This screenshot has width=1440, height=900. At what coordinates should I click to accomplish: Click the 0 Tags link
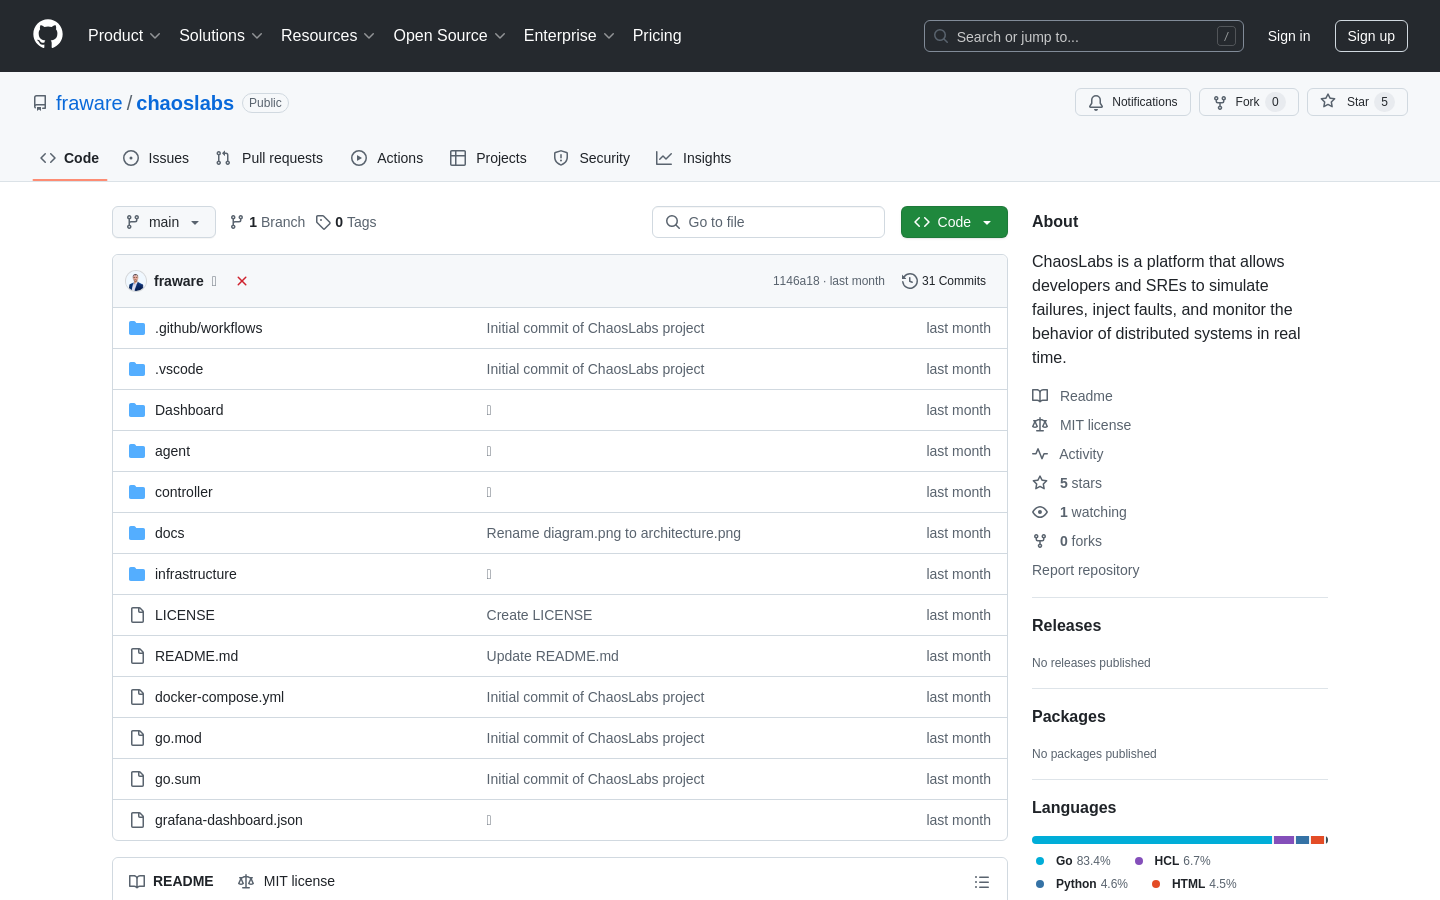click(346, 222)
